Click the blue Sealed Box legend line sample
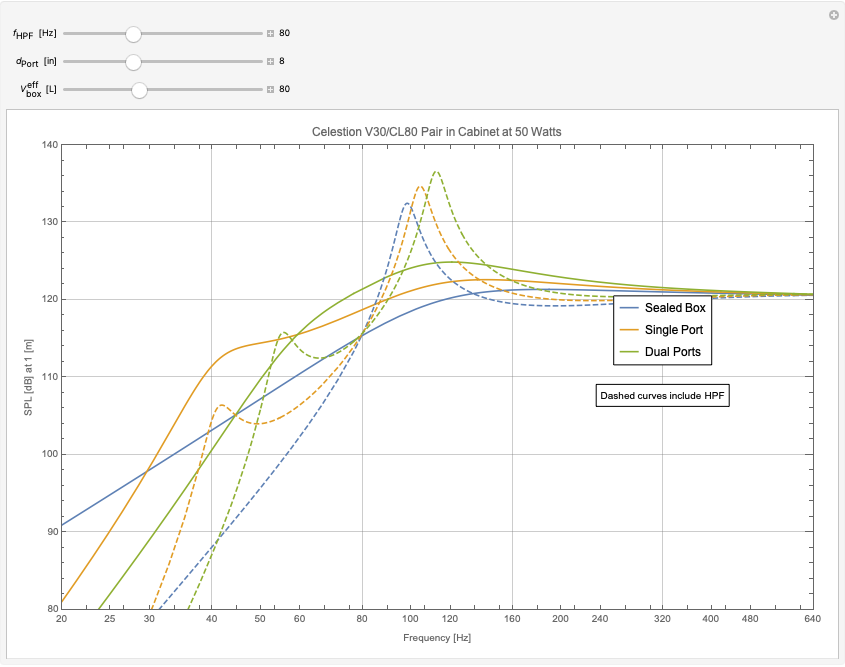Screen dimensions: 845x667 (x=629, y=308)
